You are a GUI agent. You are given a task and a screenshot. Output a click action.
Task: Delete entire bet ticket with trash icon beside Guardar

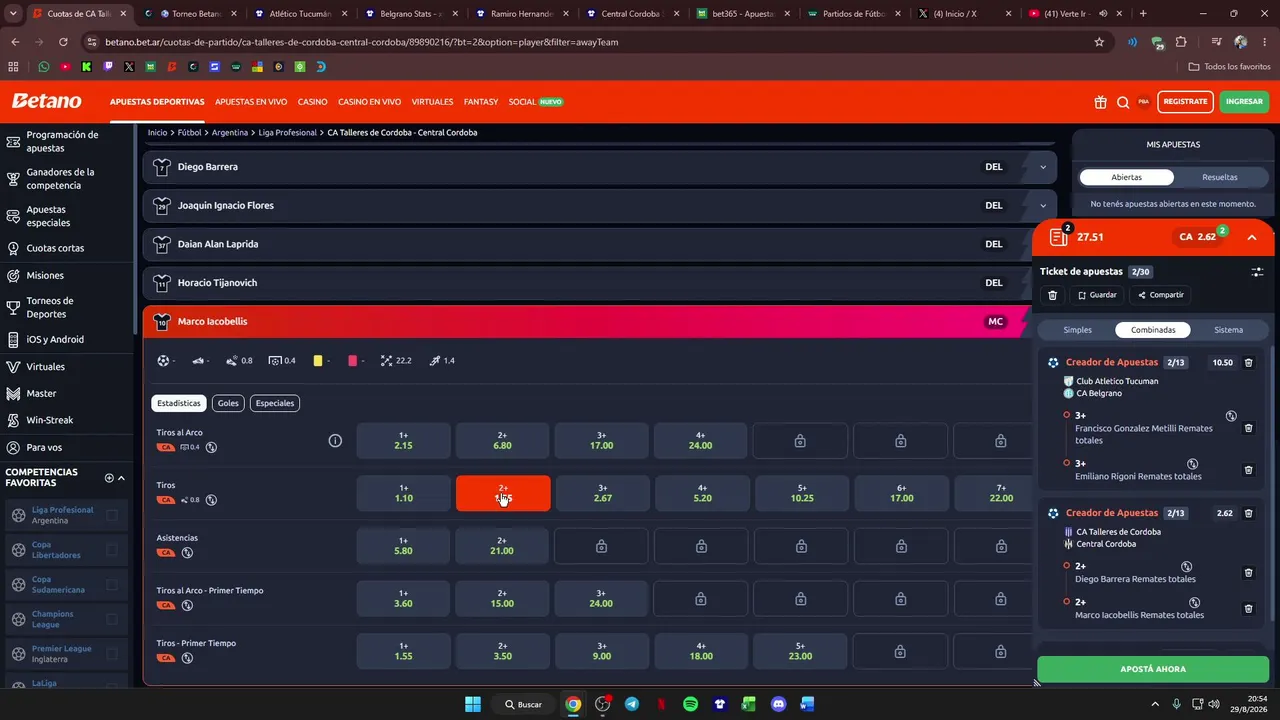pos(1052,295)
